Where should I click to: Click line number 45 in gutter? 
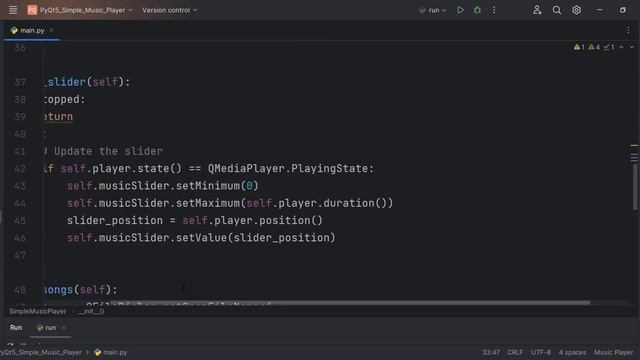tap(20, 220)
